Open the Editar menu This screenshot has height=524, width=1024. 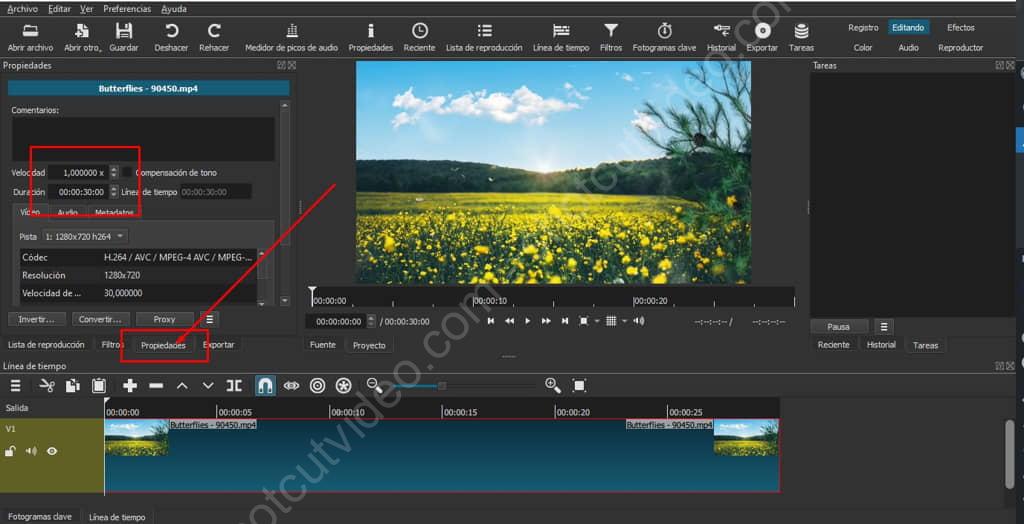[59, 9]
